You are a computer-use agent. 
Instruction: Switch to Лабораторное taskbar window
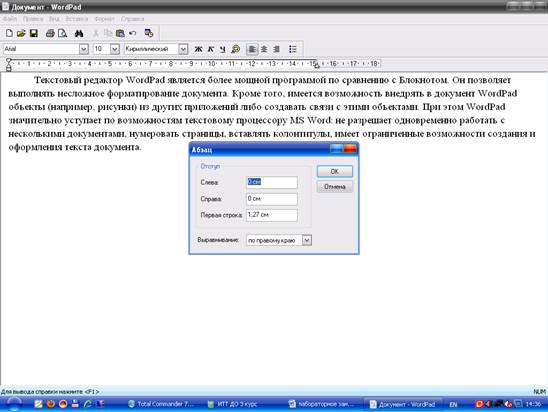click(x=322, y=404)
